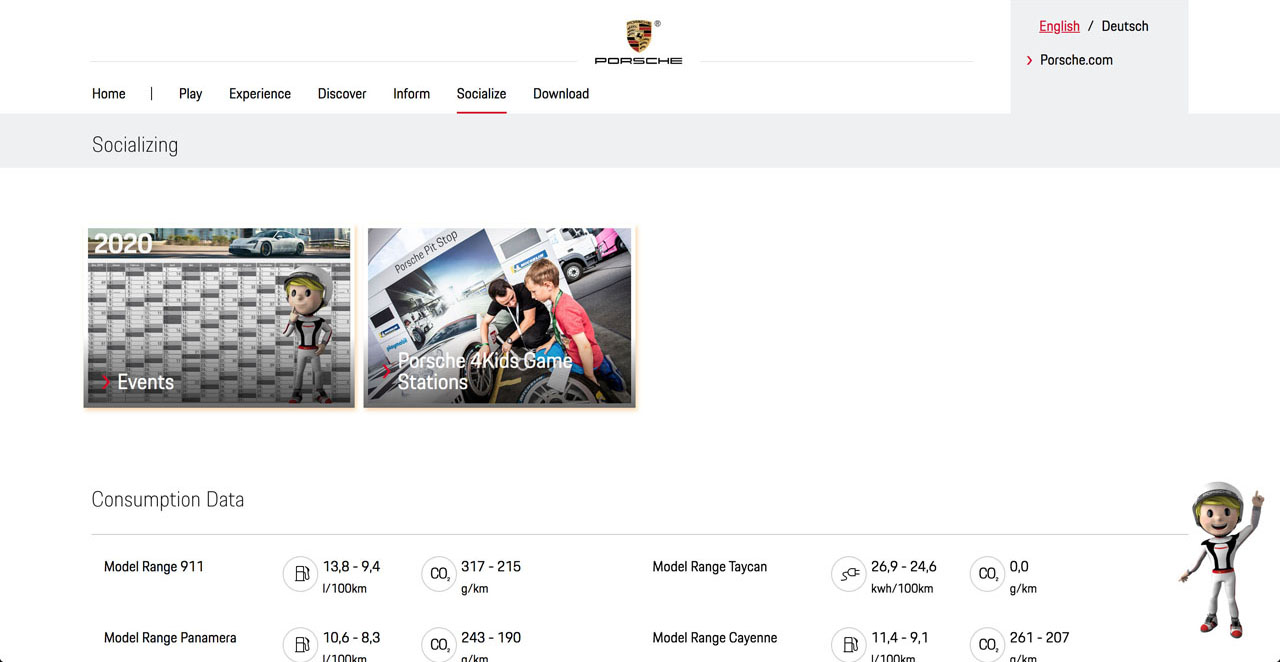The width and height of the screenshot is (1280, 662).
Task: Click the 261 - 207 emissions value
Action: 1039,637
